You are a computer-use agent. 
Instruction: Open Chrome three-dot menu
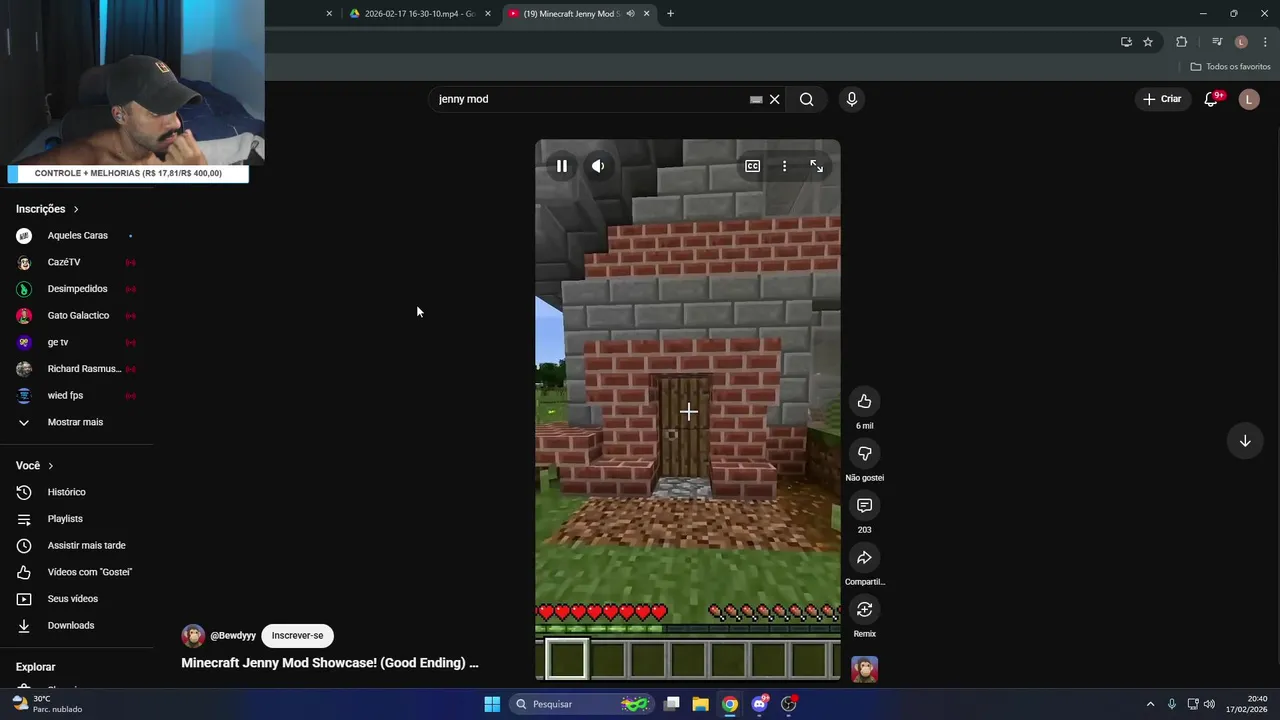(x=1263, y=42)
